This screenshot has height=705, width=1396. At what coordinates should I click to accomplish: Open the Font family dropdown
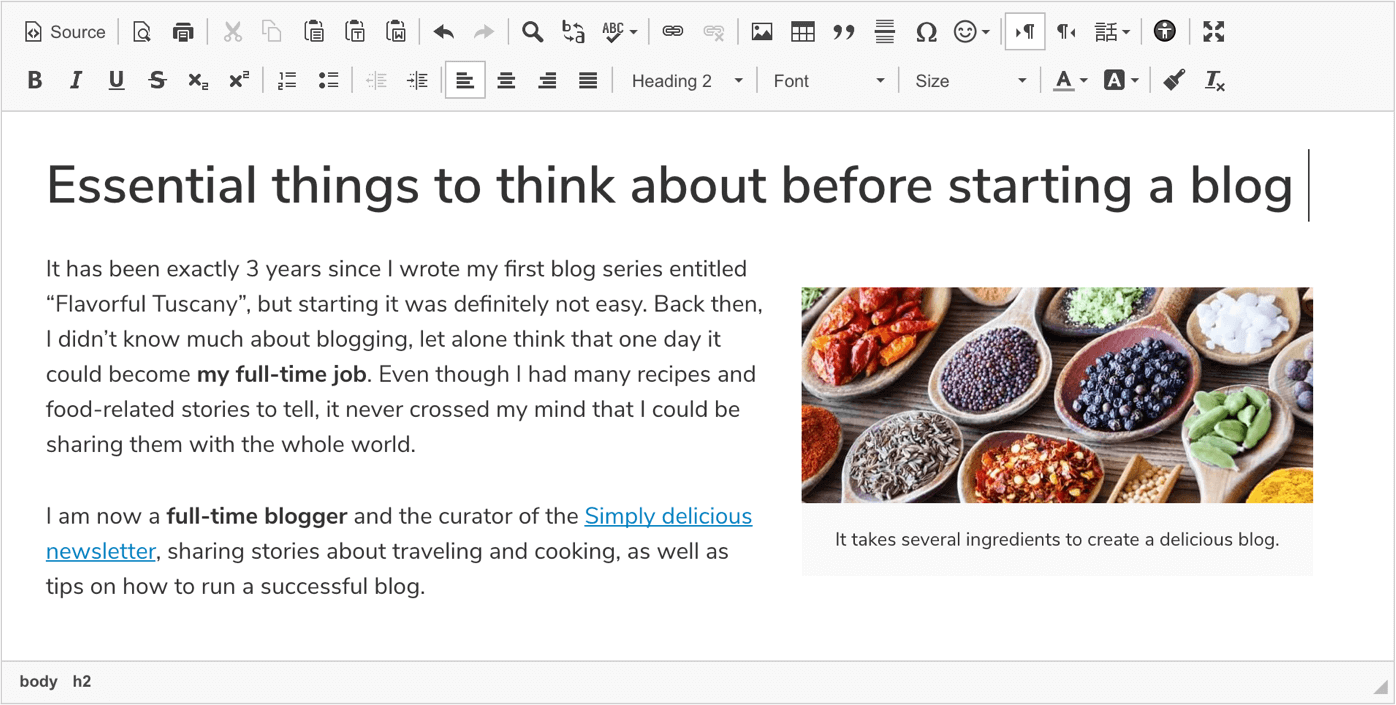click(x=828, y=80)
